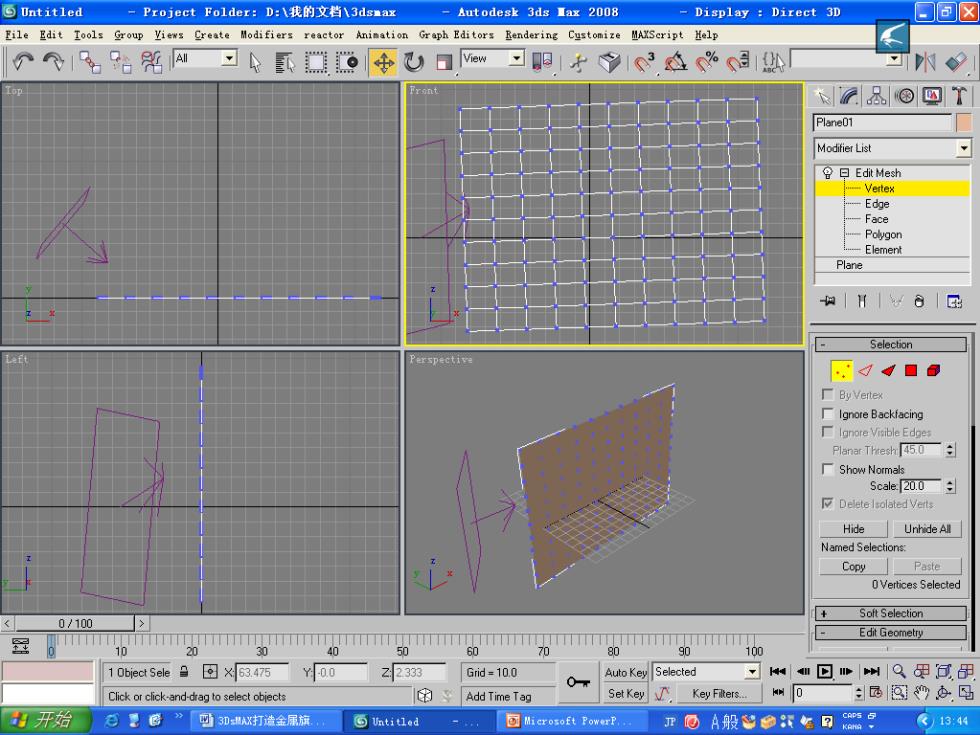
Task: Click the 0 / 100 time slider
Action: 75,623
